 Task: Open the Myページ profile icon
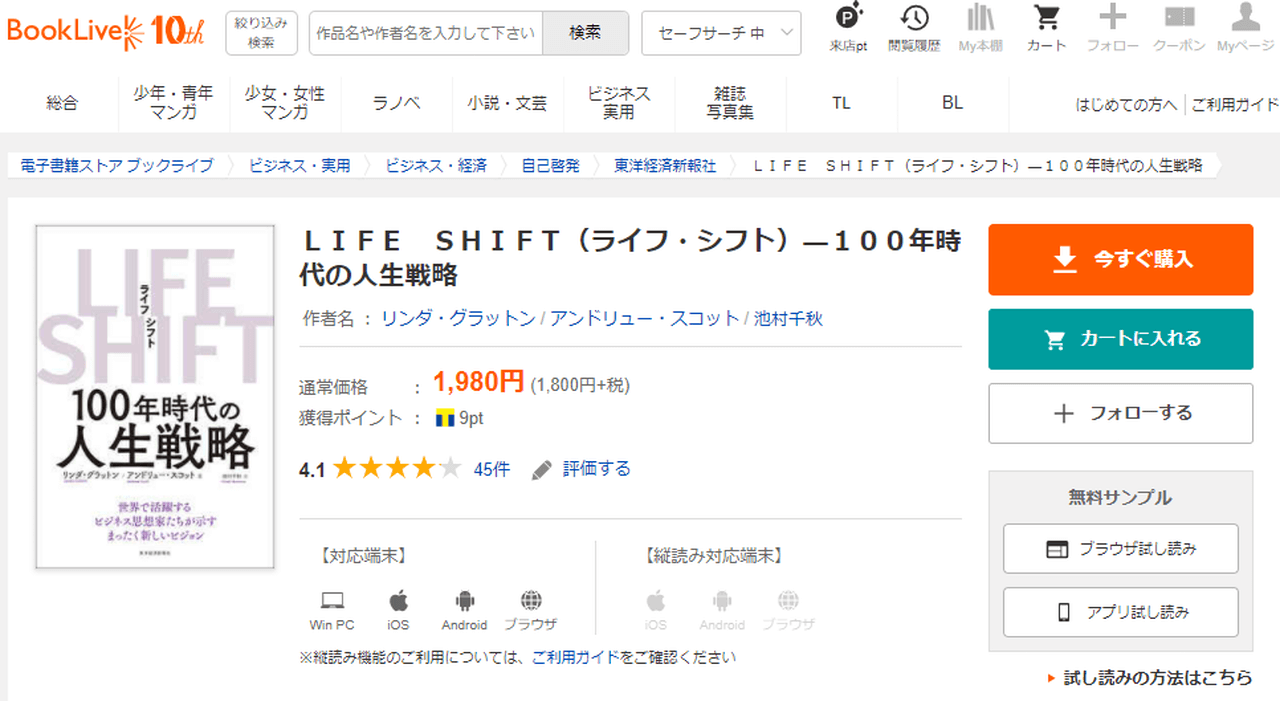tap(1245, 17)
